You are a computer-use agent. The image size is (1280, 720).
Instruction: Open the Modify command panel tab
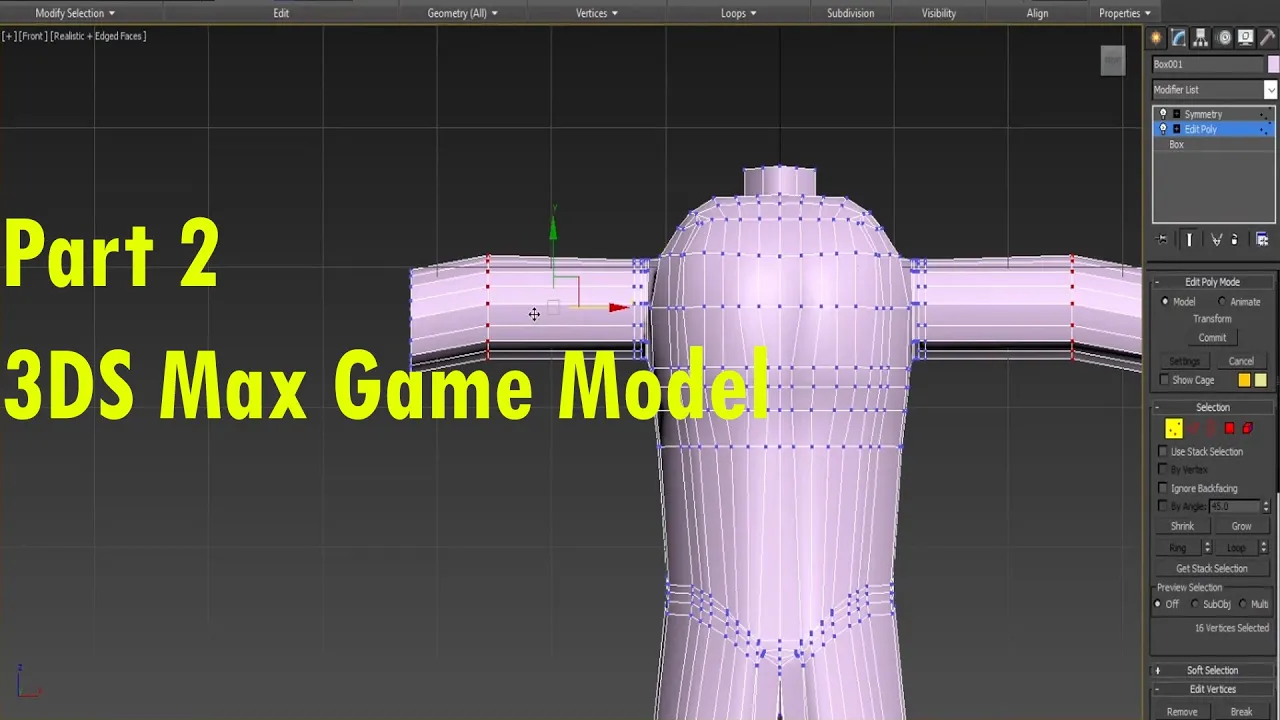[1178, 38]
